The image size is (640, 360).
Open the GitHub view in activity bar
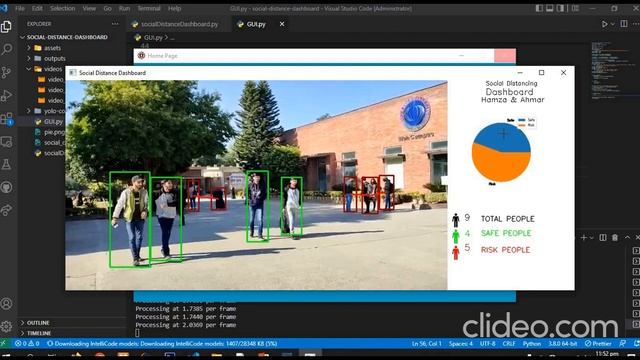(6, 187)
